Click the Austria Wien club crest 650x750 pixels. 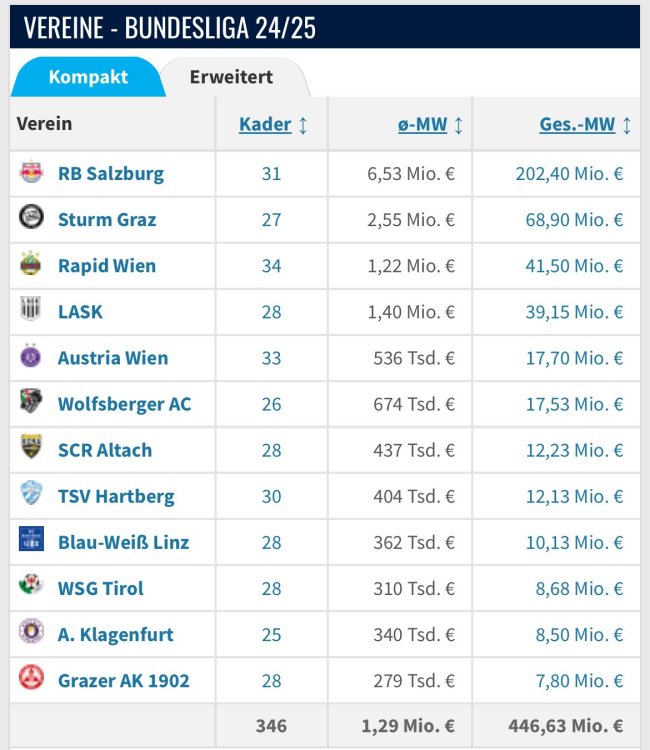tap(31, 357)
